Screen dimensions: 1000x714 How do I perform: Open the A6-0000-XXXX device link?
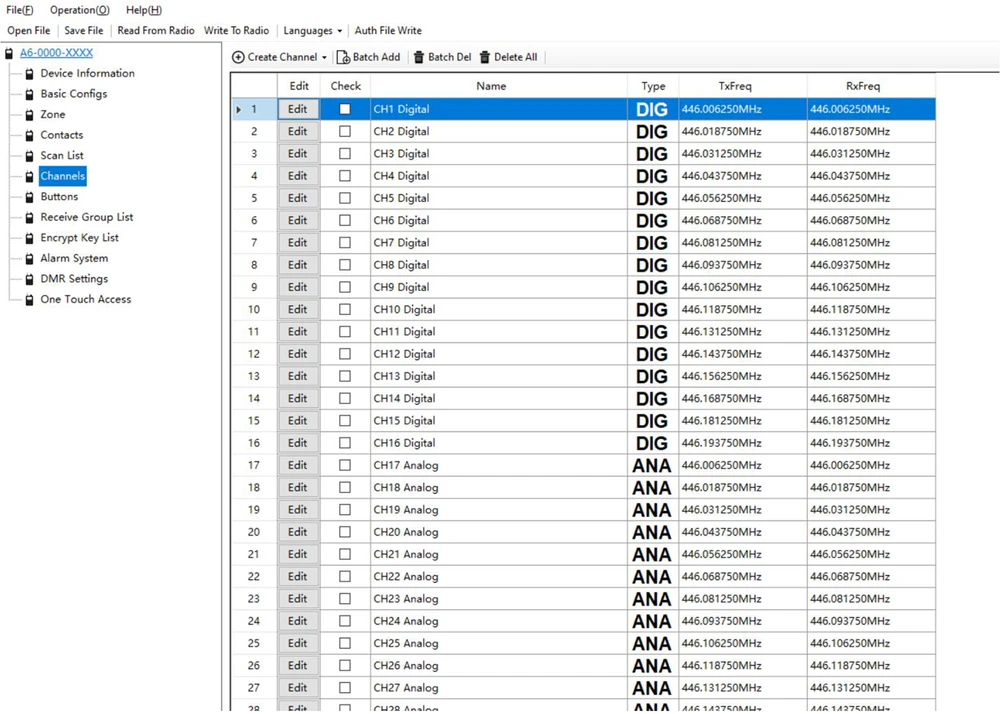[x=56, y=53]
